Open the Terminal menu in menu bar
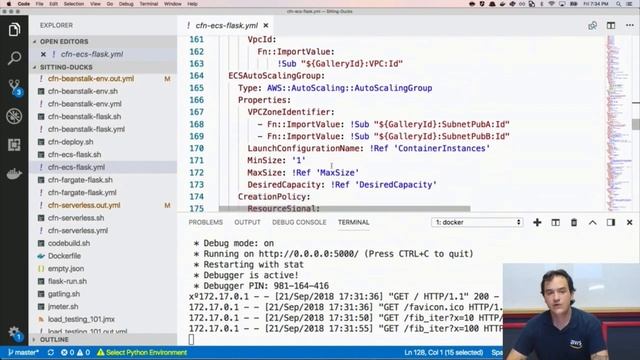 pyautogui.click(x=149, y=4)
